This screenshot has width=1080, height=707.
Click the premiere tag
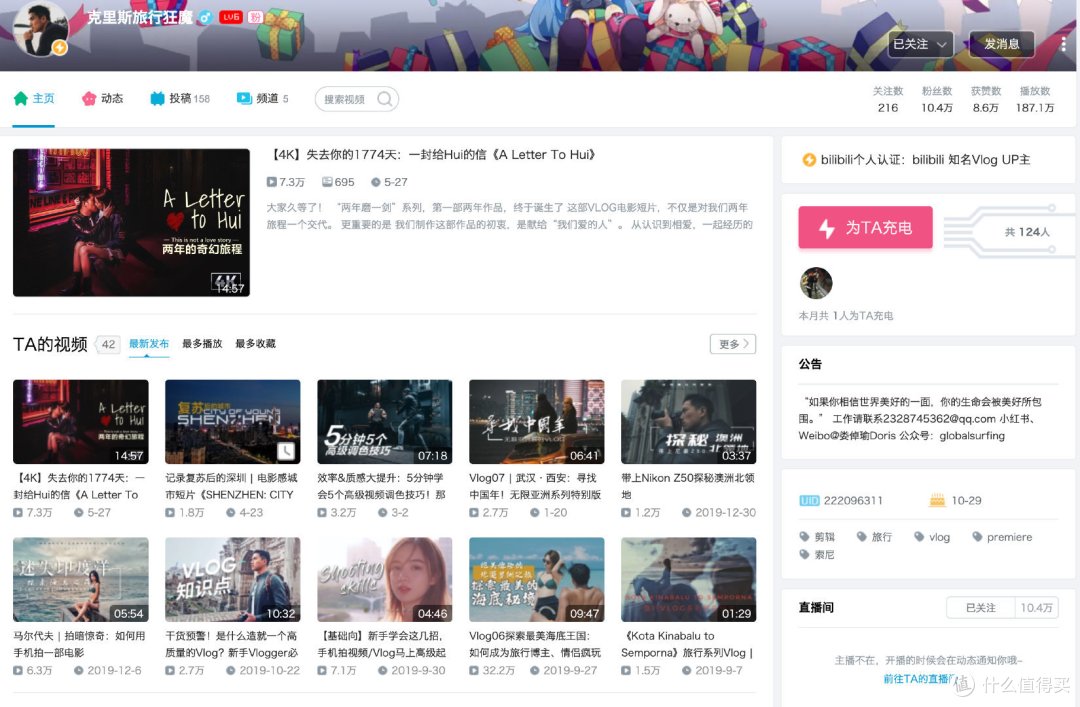pos(1002,537)
